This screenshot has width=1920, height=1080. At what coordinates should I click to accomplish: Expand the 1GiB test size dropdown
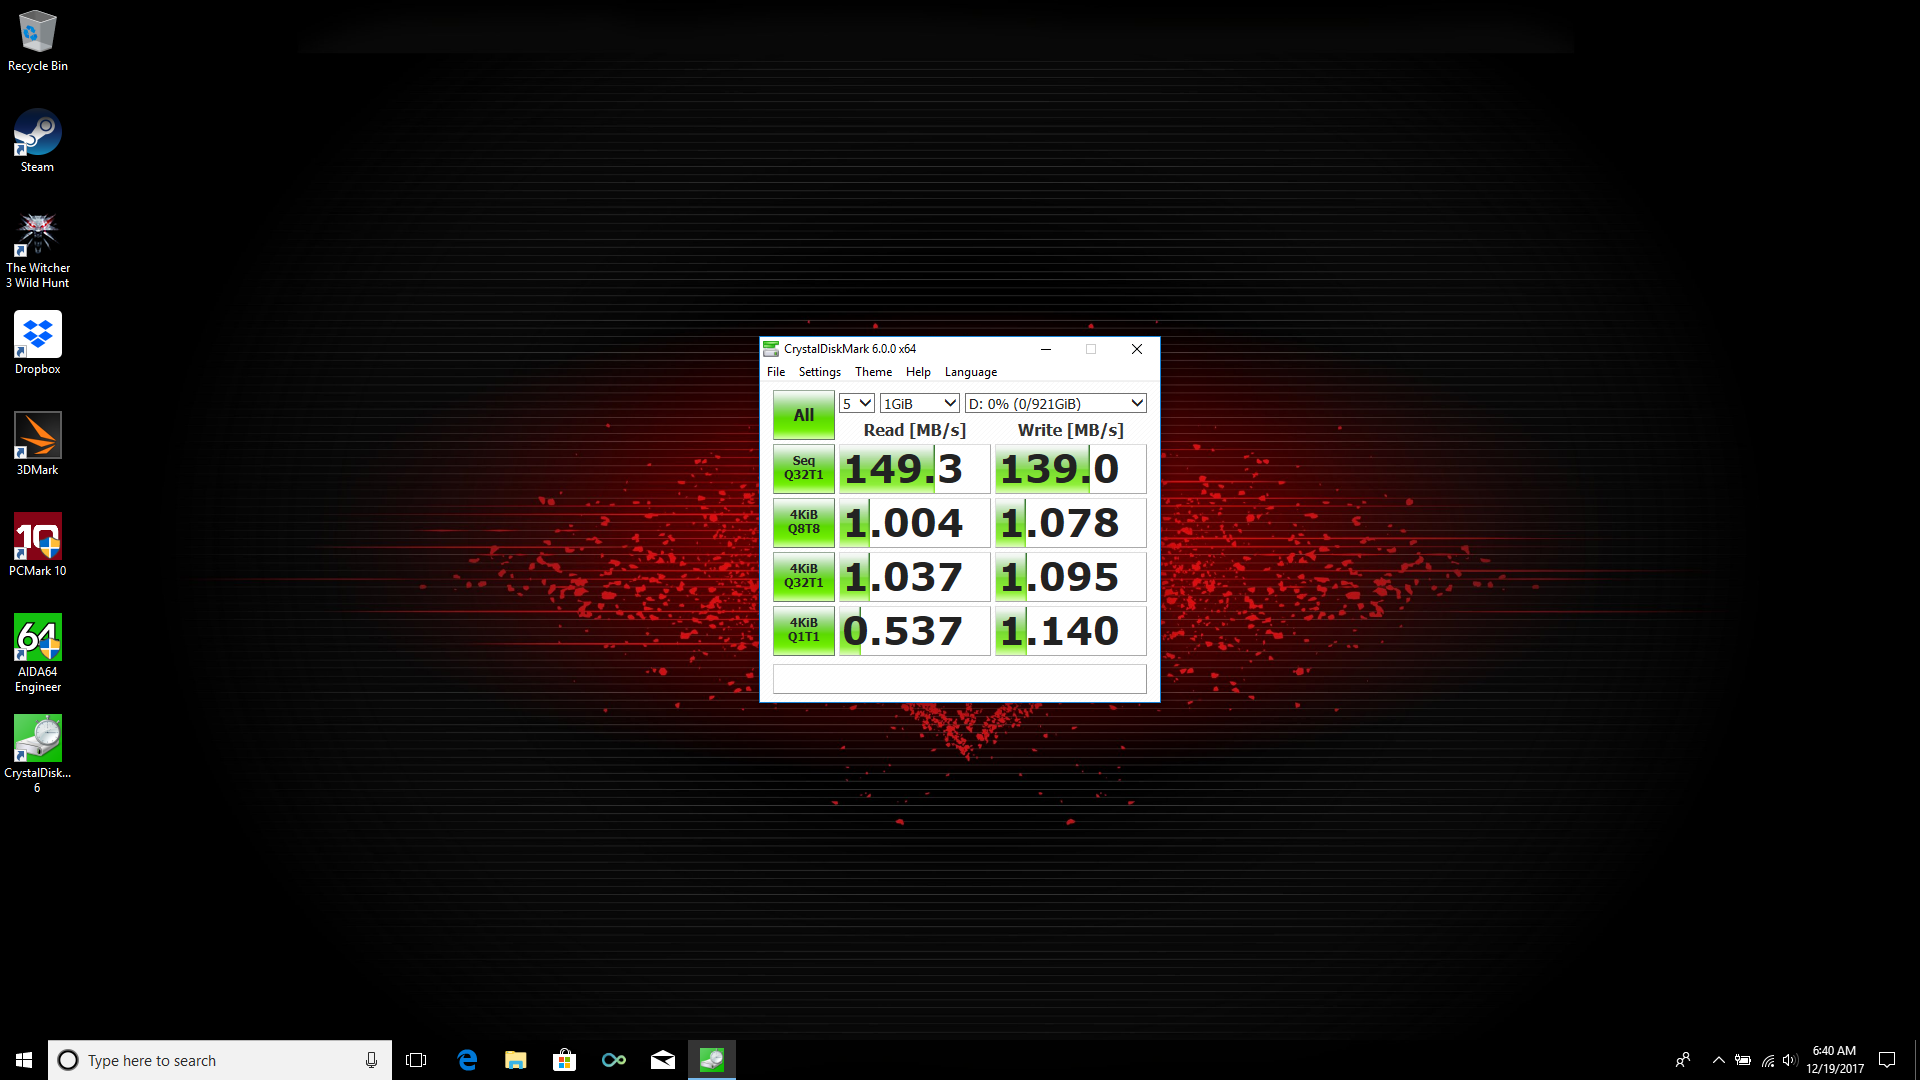coord(919,403)
